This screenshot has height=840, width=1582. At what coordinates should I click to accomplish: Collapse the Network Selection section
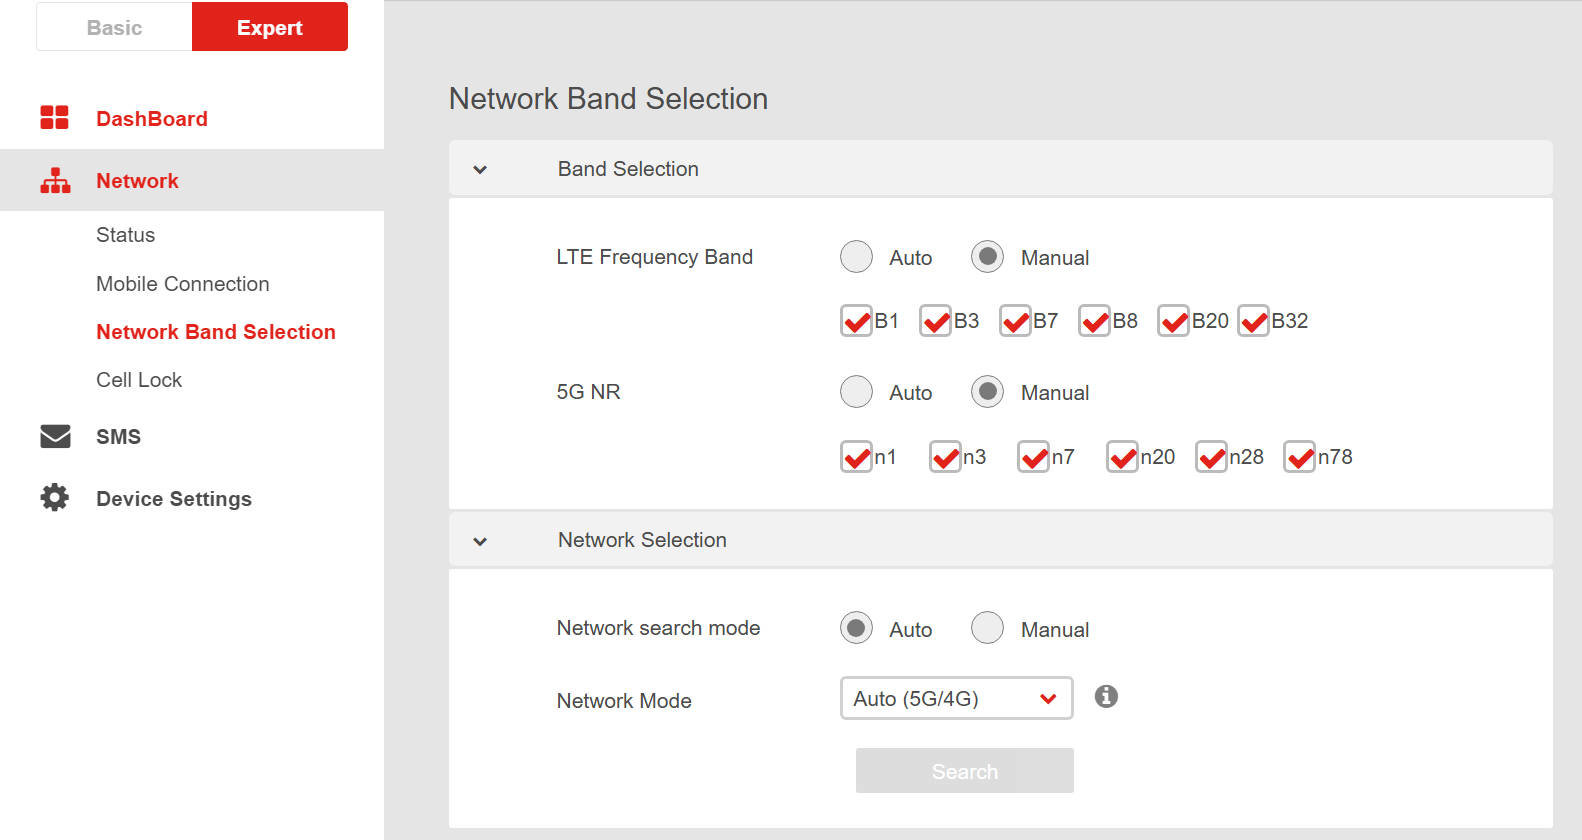(x=480, y=541)
